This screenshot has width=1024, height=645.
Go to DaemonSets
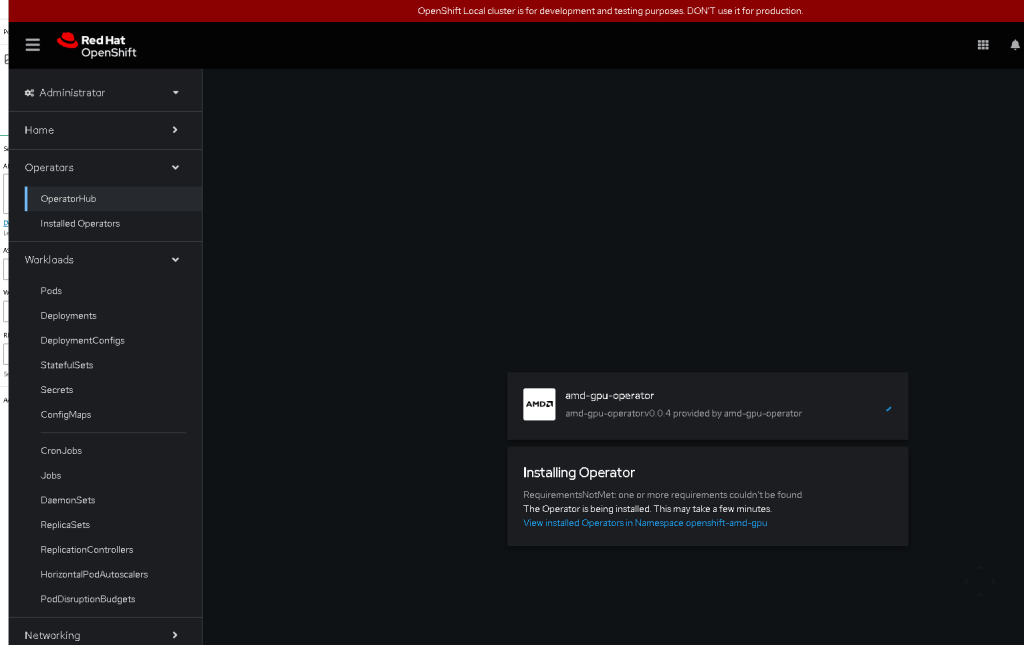68,500
